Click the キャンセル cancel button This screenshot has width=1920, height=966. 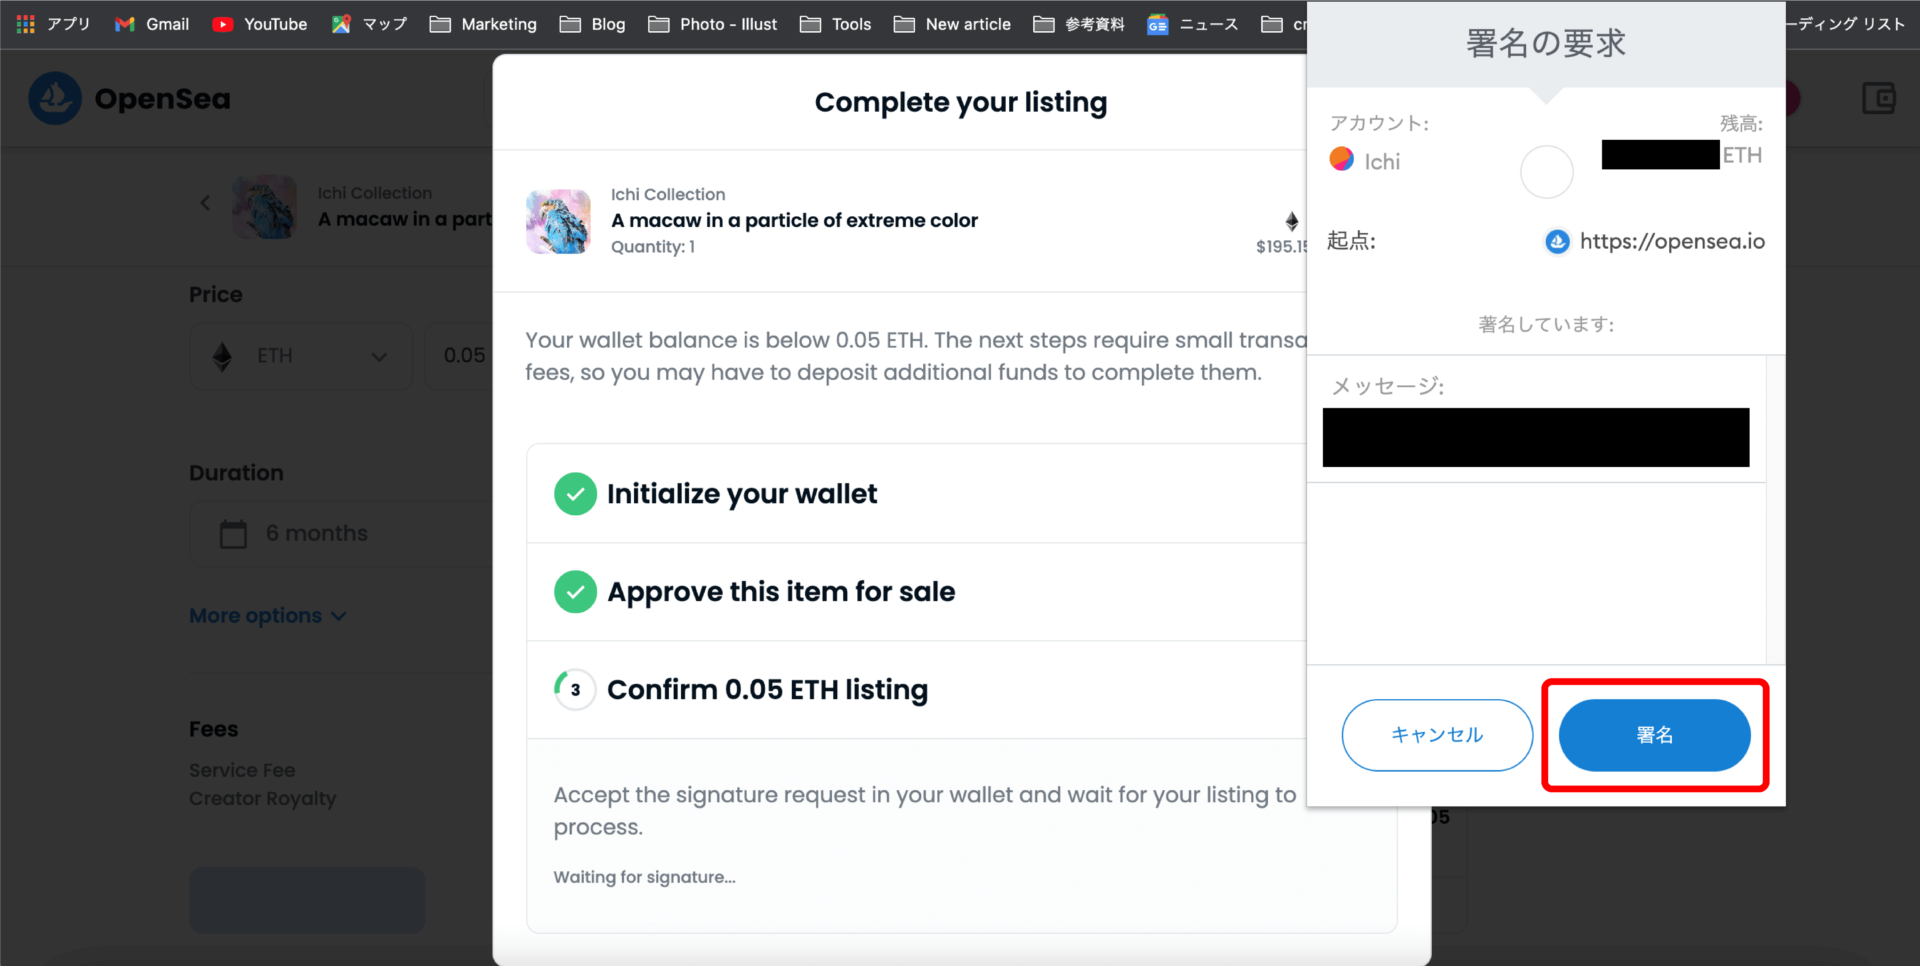[x=1437, y=735]
